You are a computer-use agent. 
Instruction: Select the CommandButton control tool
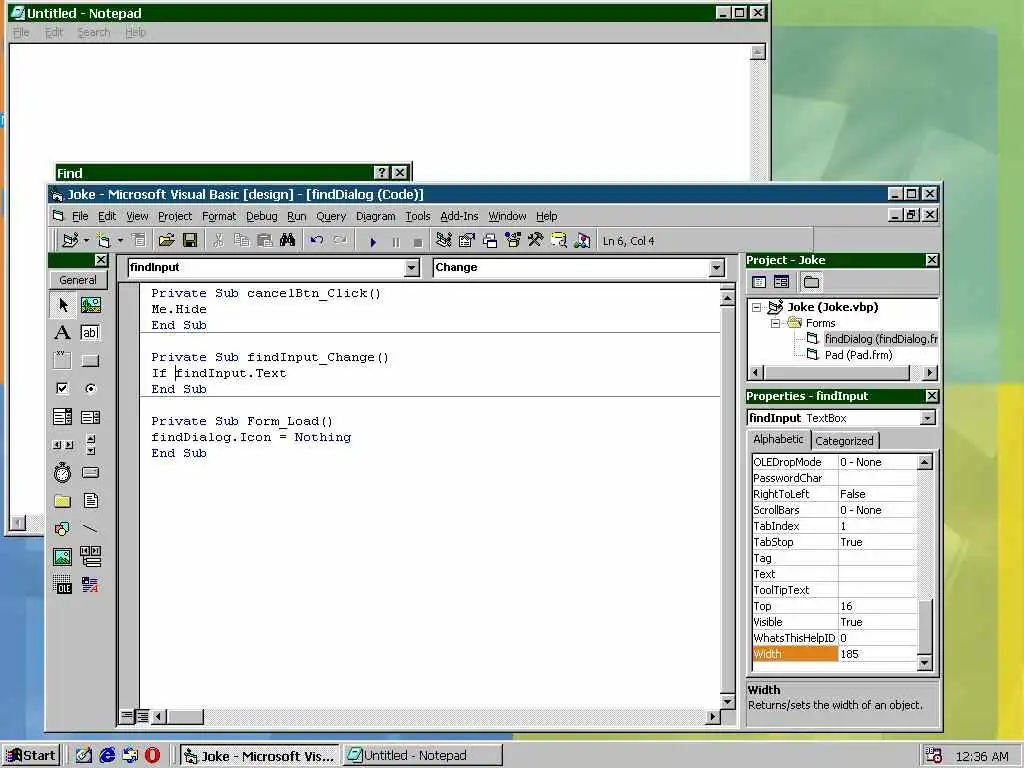click(91, 360)
